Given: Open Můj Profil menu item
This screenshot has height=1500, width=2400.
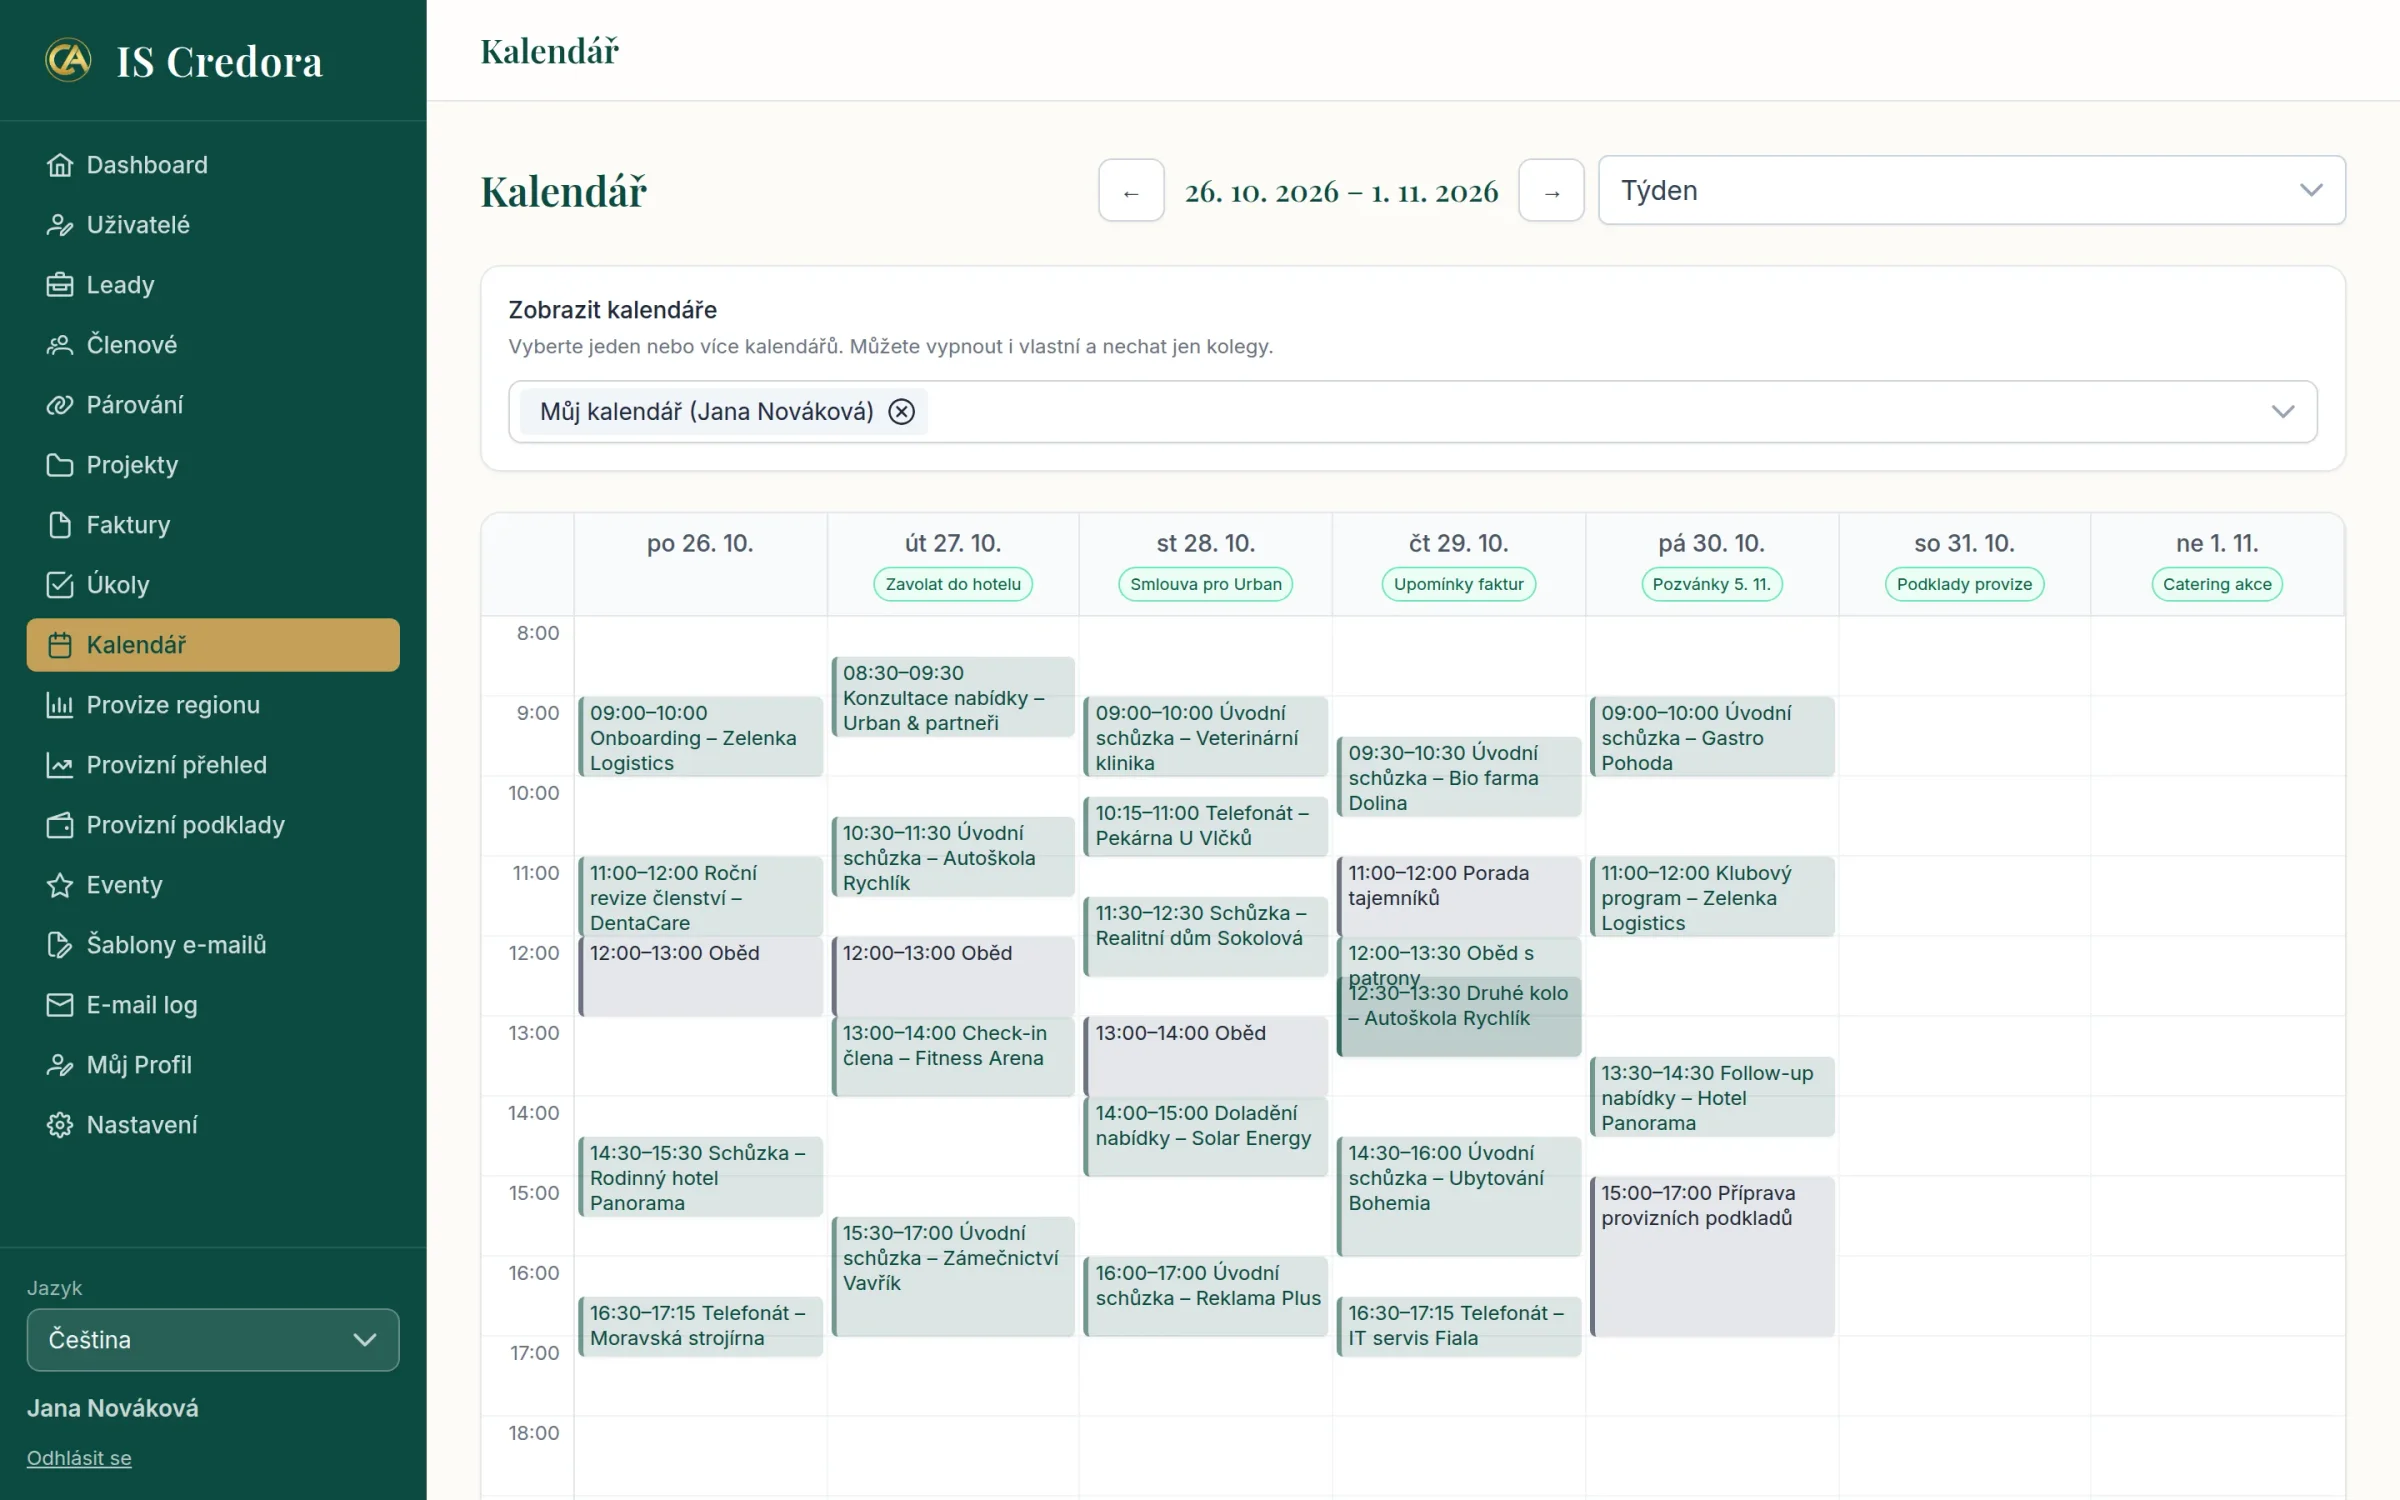Looking at the screenshot, I should pyautogui.click(x=213, y=1065).
